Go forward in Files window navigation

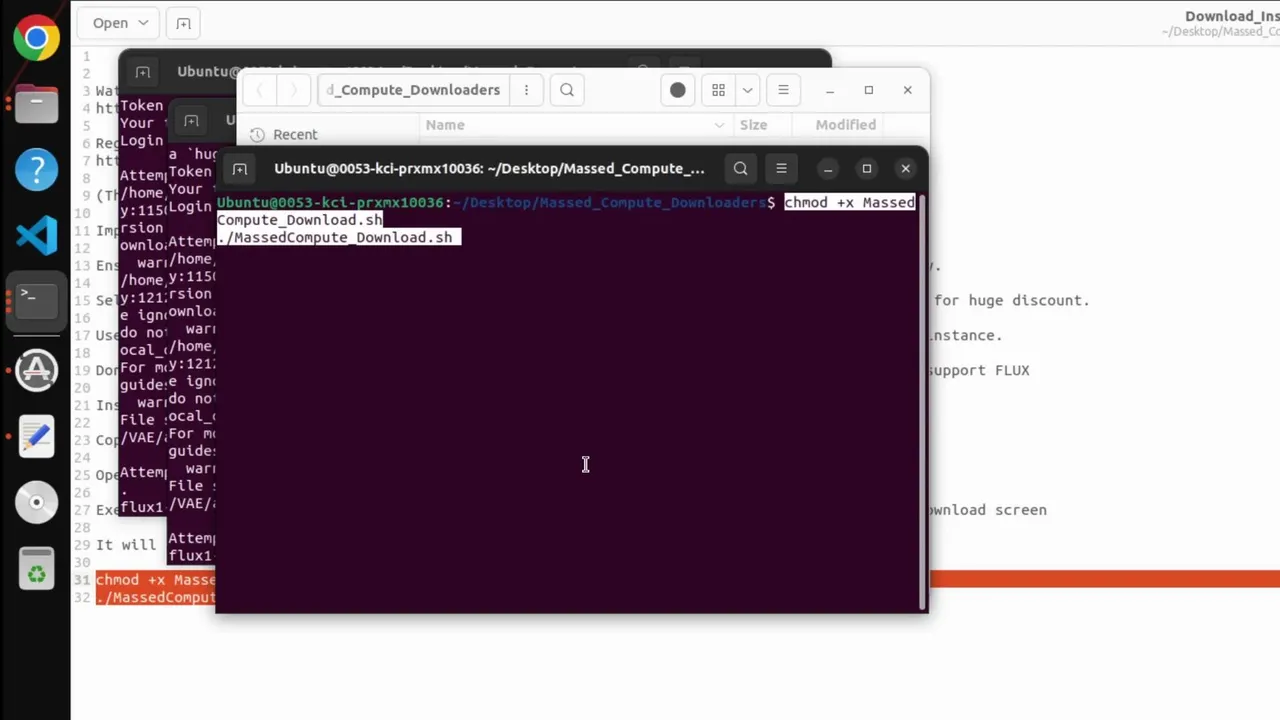tap(294, 90)
